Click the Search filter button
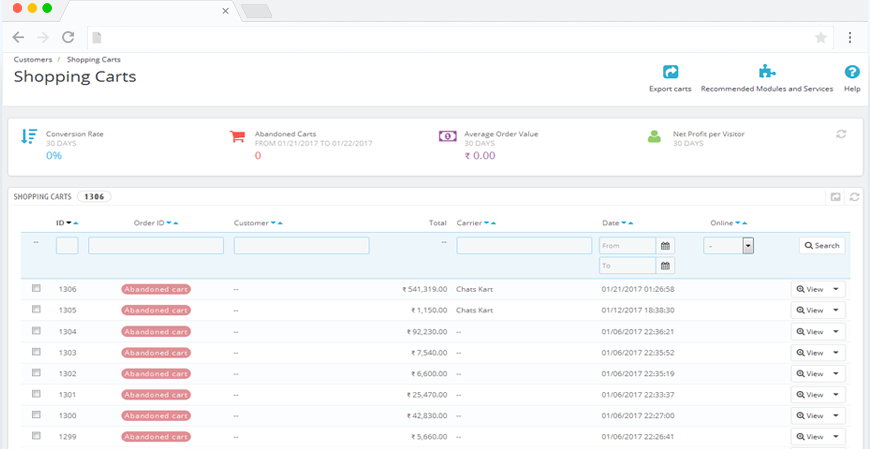The width and height of the screenshot is (870, 449). click(x=822, y=246)
